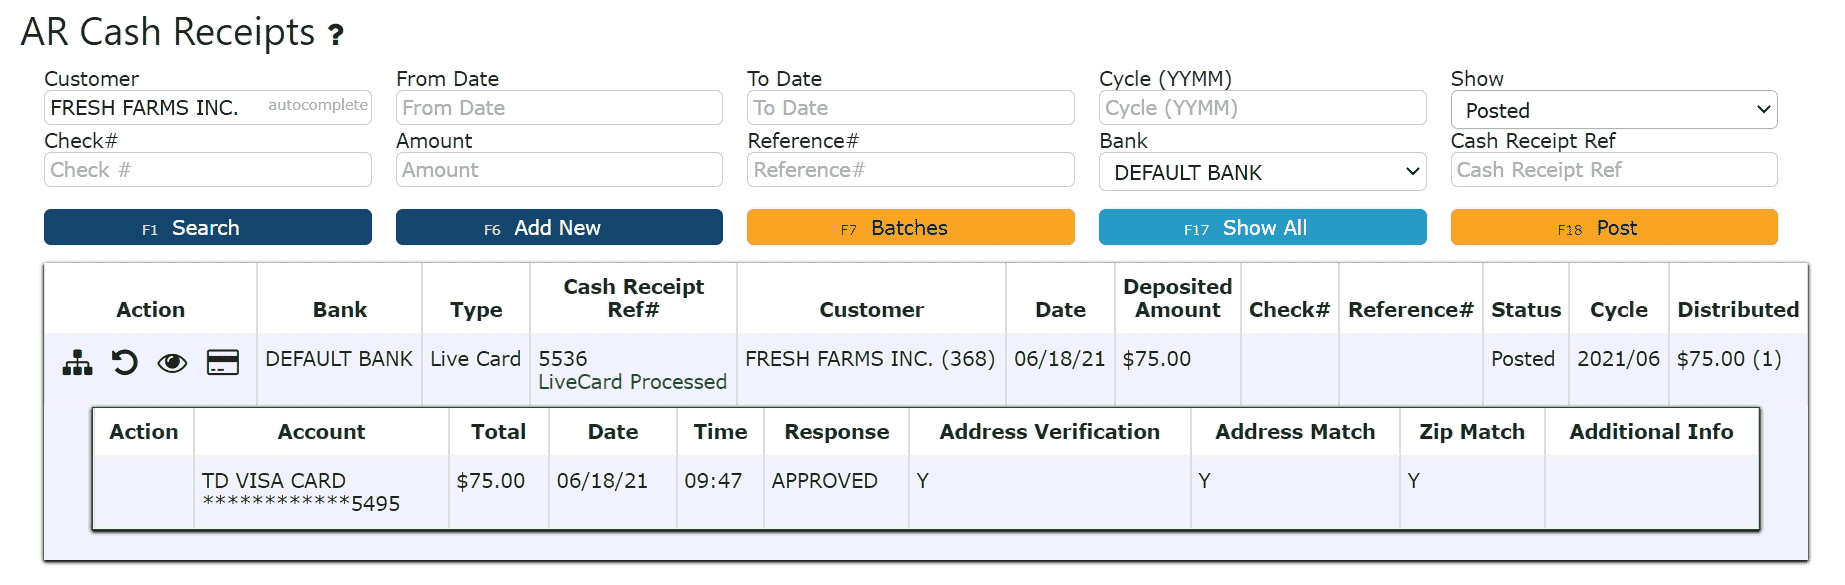
Task: Click the Add New button
Action: [559, 228]
